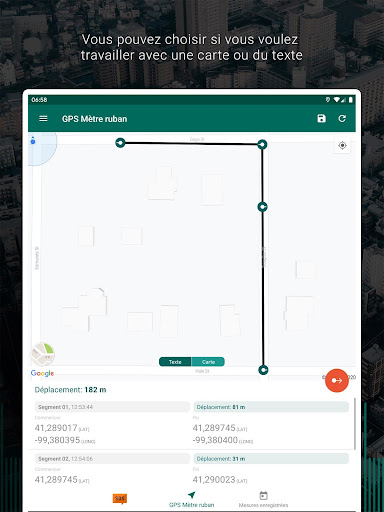
Task: Tap the blue current-location dot
Action: (33, 141)
